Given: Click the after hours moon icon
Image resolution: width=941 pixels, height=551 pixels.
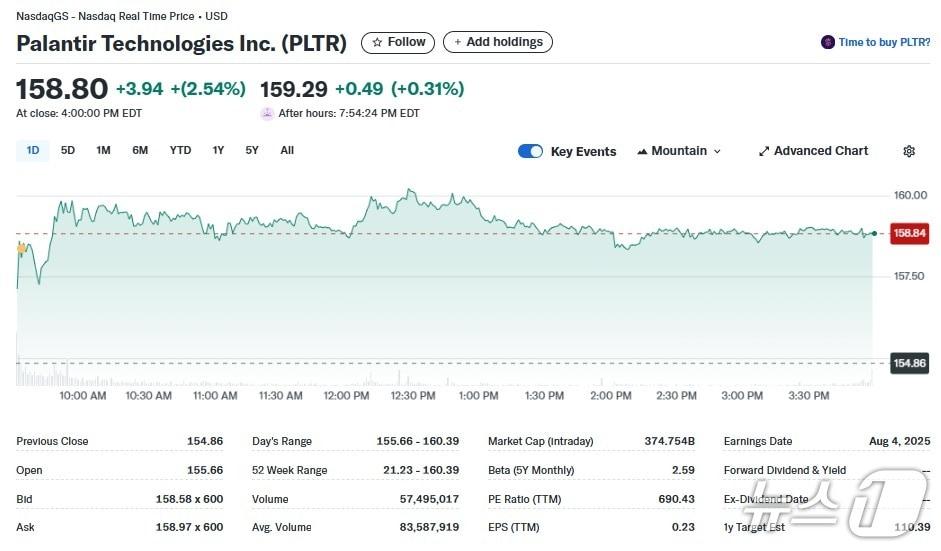Looking at the screenshot, I should pos(267,113).
